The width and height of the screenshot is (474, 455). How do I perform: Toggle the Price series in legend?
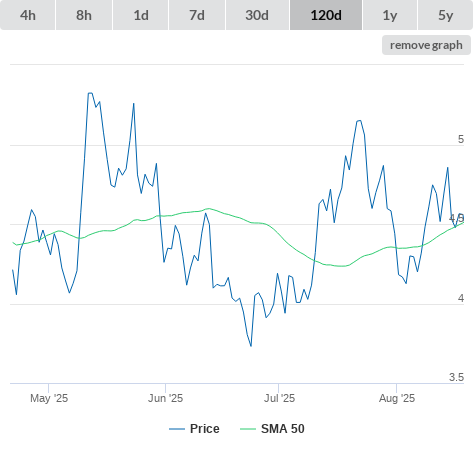pyautogui.click(x=194, y=429)
